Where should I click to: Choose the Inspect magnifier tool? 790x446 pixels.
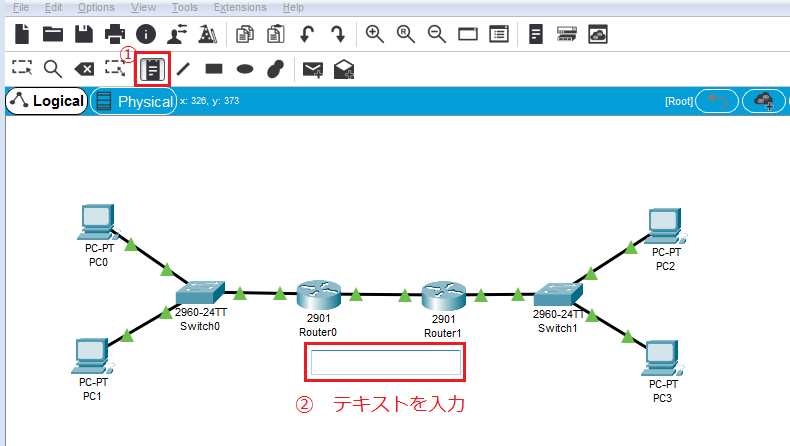pyautogui.click(x=53, y=69)
